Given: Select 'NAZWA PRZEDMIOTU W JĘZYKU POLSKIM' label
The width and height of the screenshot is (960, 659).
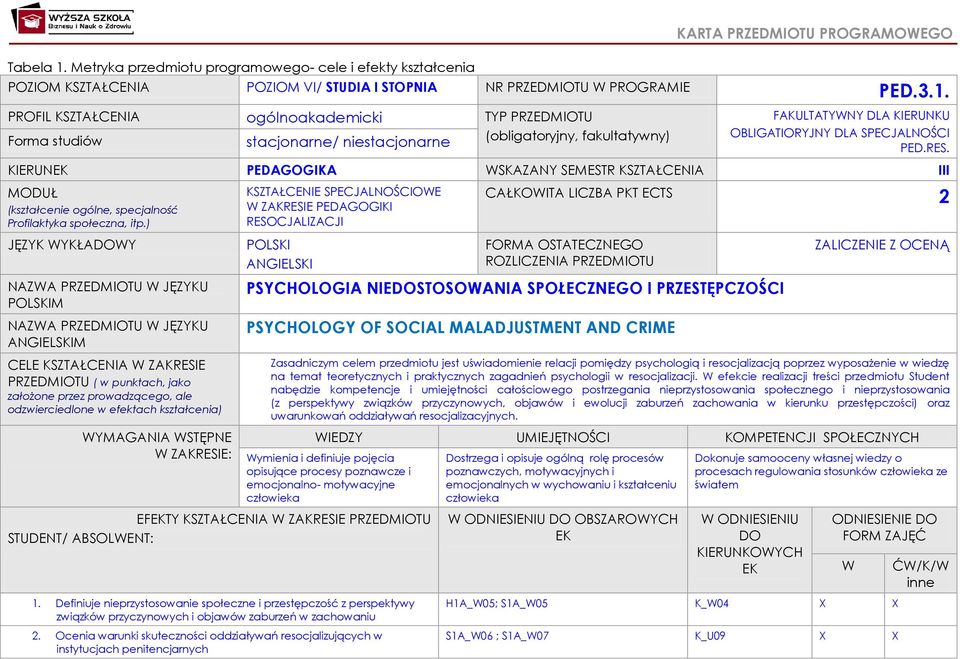Looking at the screenshot, I should click(108, 295).
